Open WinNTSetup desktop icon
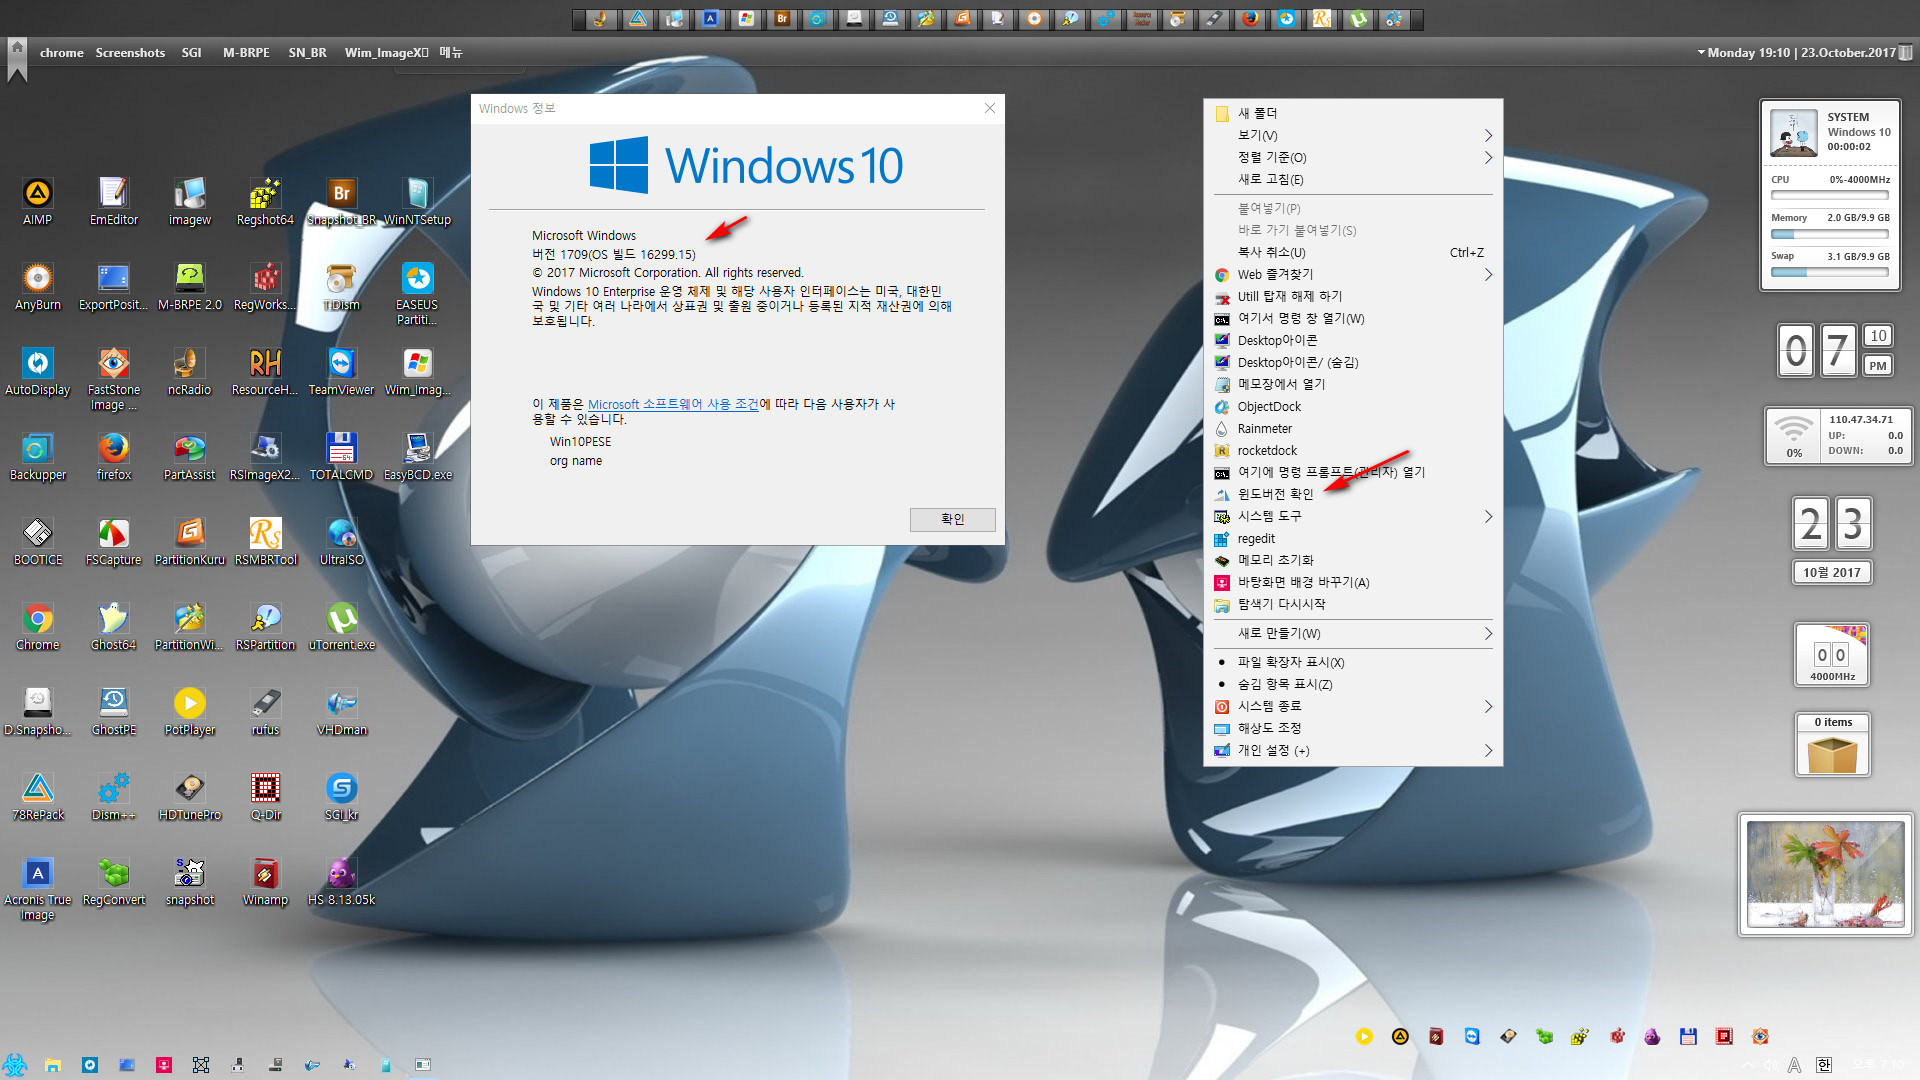1920x1080 pixels. tap(417, 201)
